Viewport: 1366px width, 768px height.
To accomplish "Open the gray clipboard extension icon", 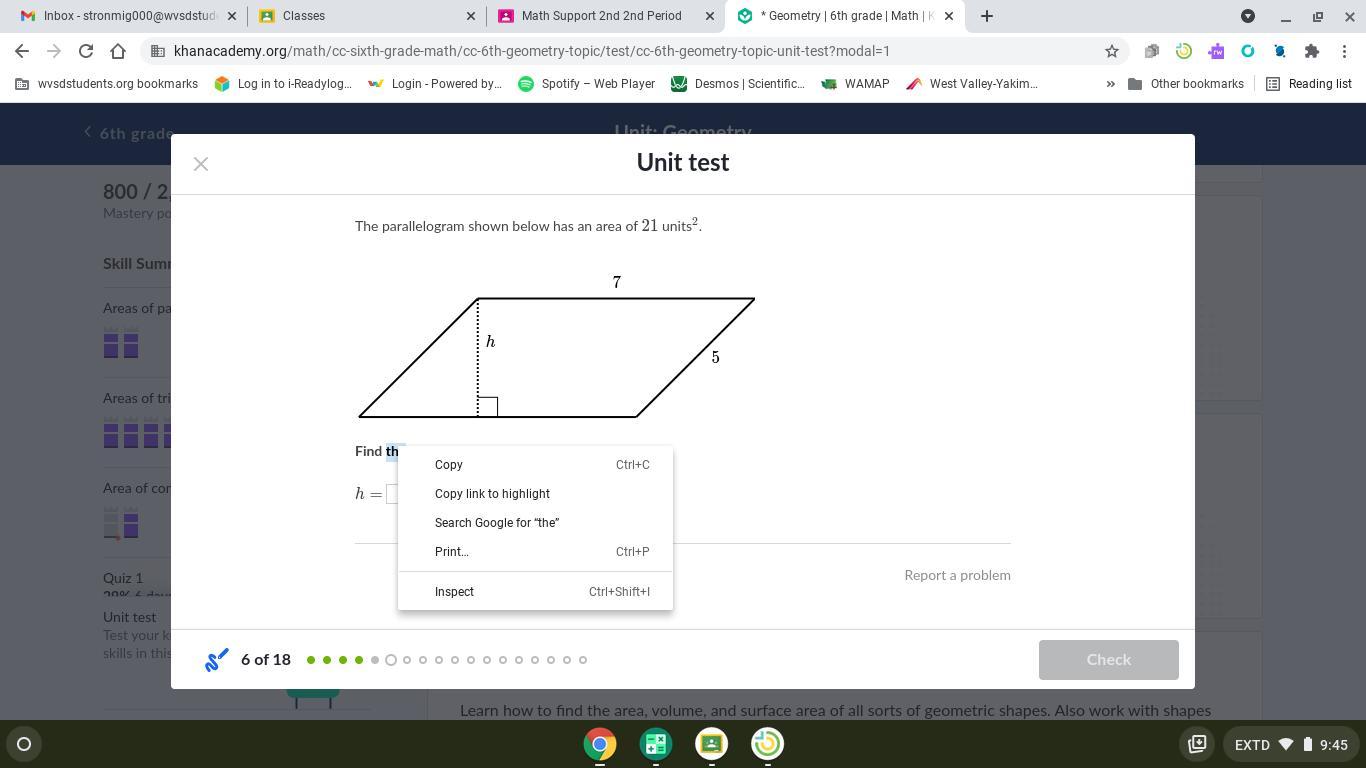I will coord(1152,51).
